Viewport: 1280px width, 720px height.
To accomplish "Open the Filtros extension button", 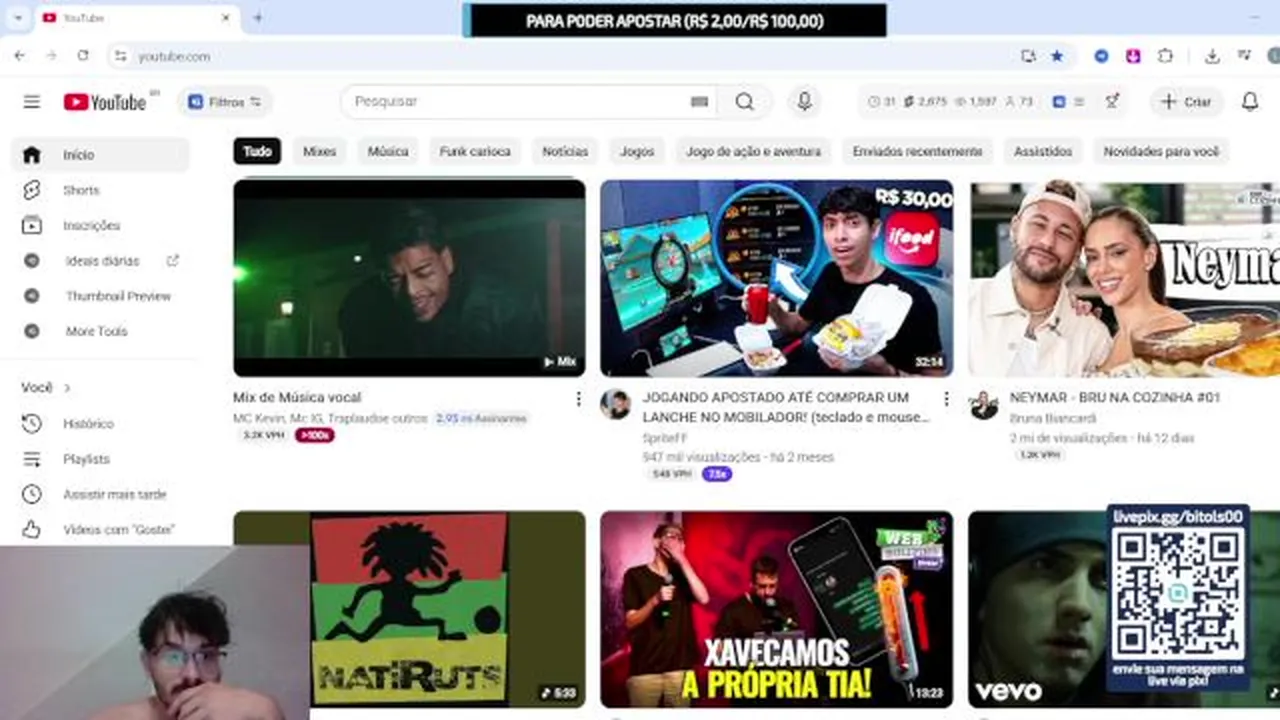I will [224, 101].
